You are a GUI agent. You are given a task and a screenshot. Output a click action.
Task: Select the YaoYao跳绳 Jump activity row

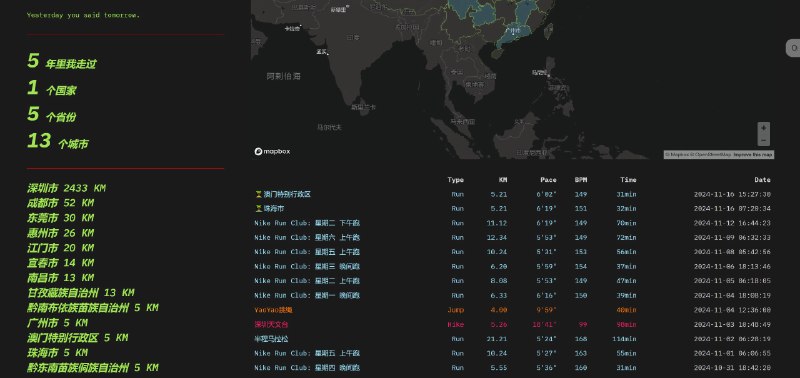(x=513, y=310)
